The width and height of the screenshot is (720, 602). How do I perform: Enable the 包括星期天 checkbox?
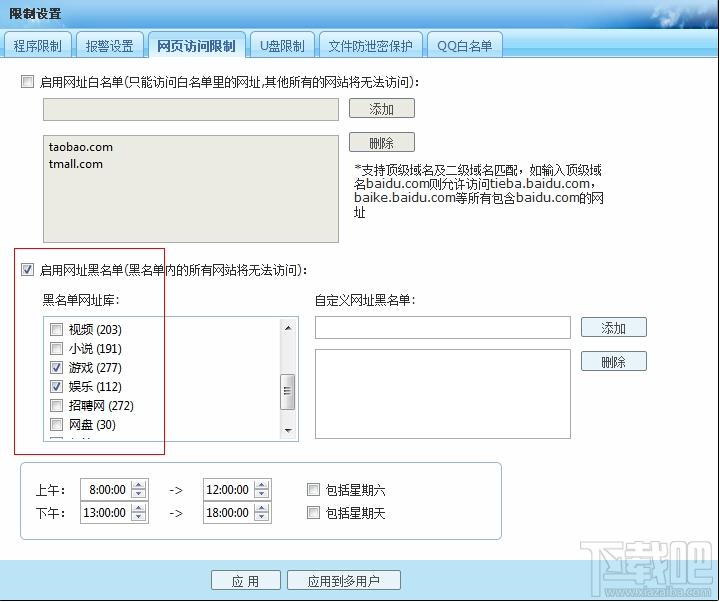tap(313, 512)
